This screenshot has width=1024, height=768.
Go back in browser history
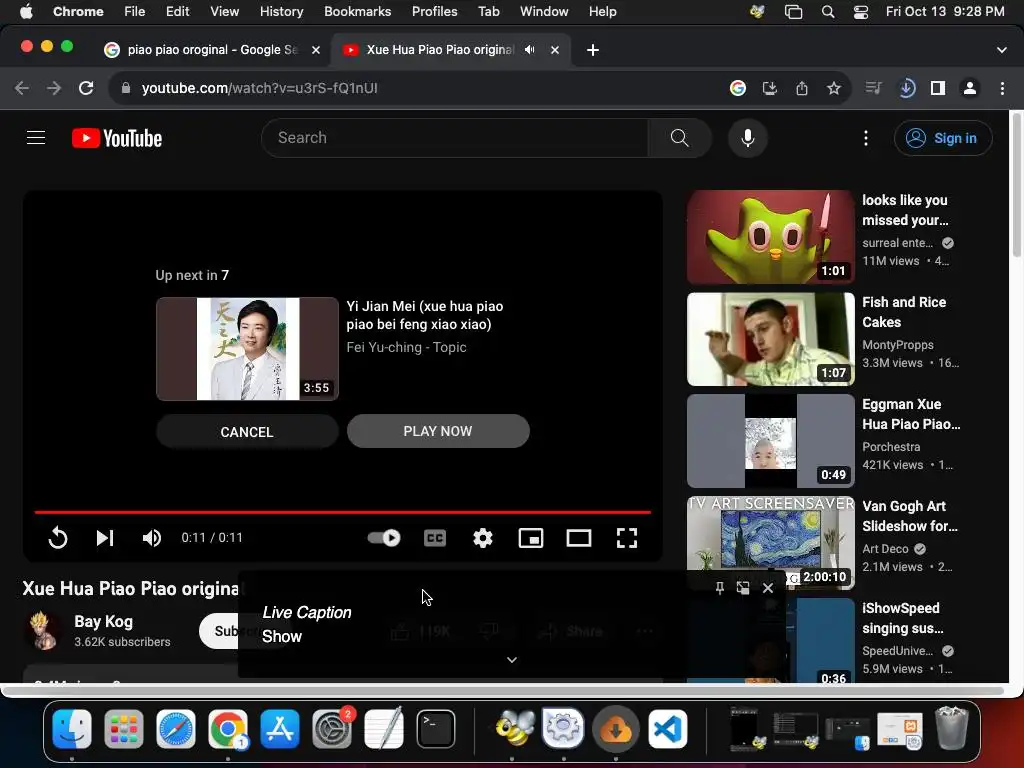click(x=22, y=88)
